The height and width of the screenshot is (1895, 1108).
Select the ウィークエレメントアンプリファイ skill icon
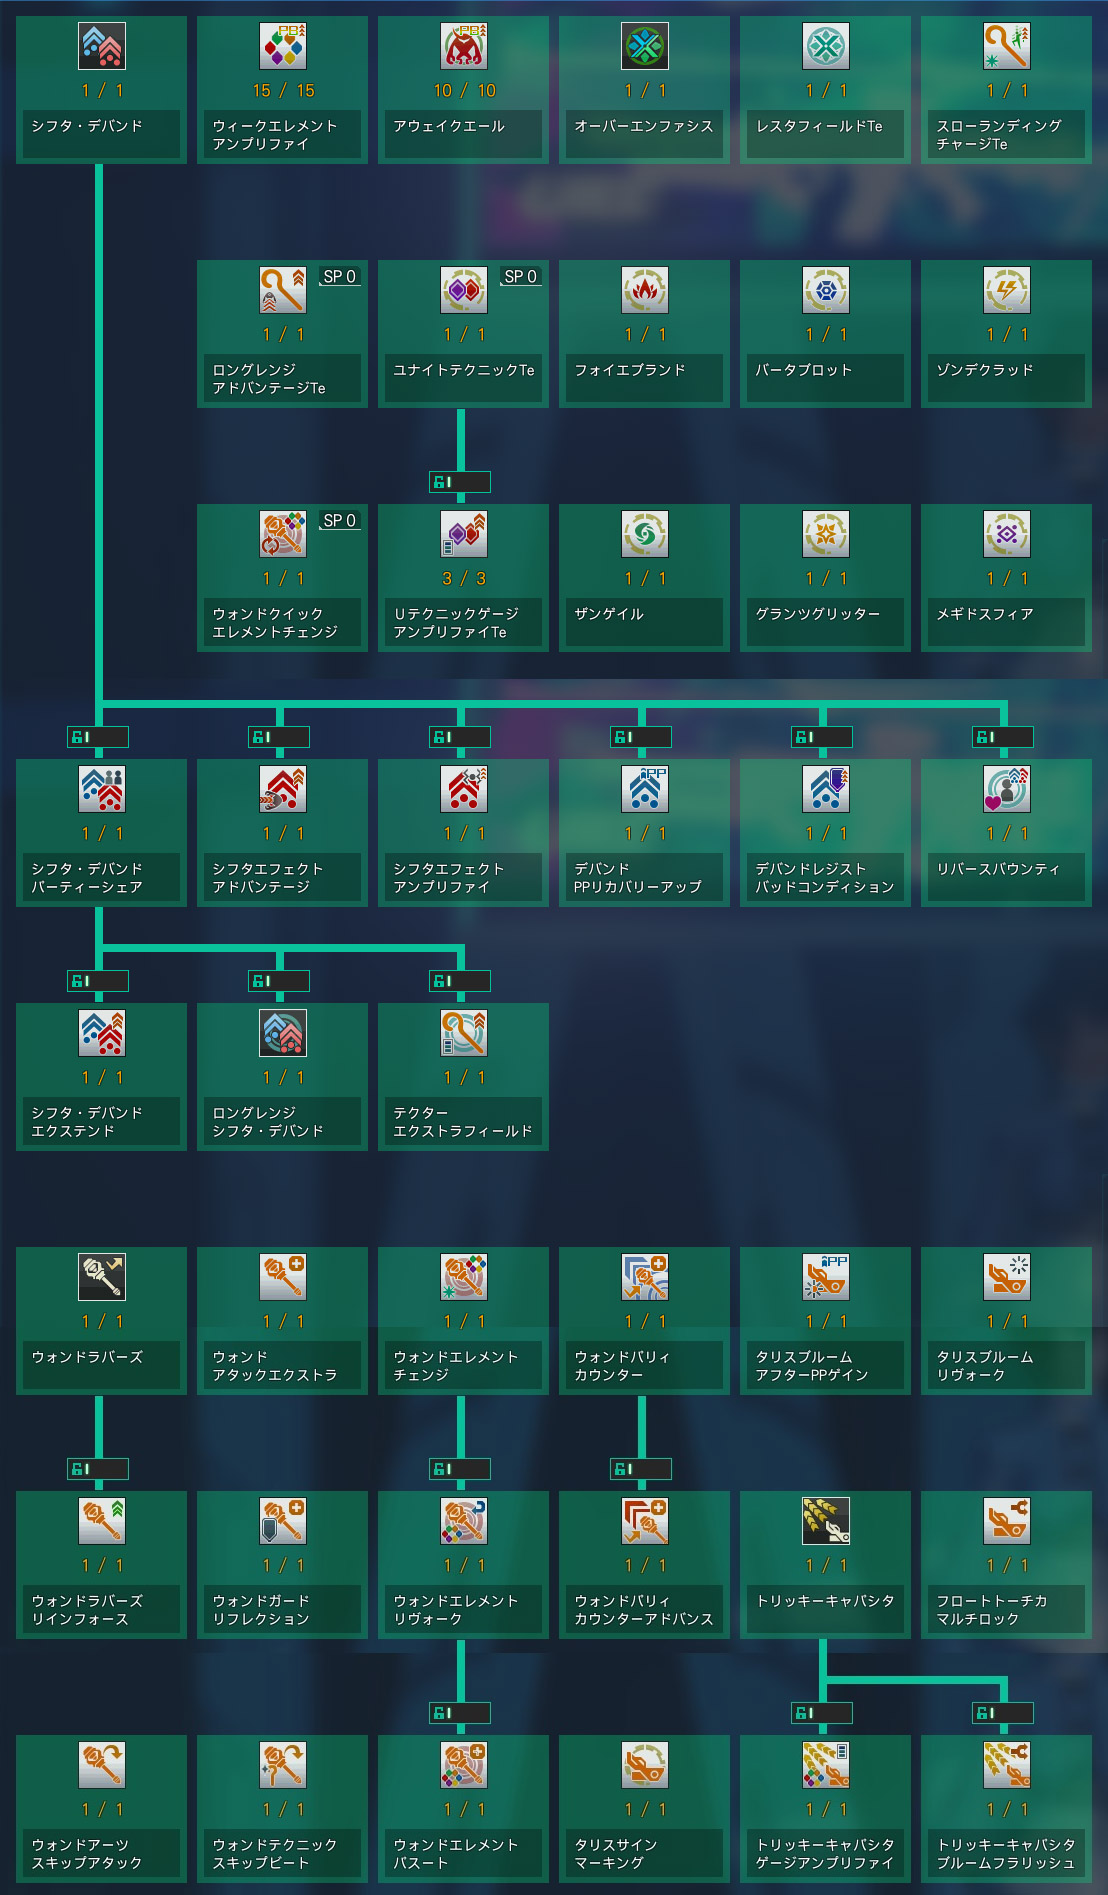(283, 46)
